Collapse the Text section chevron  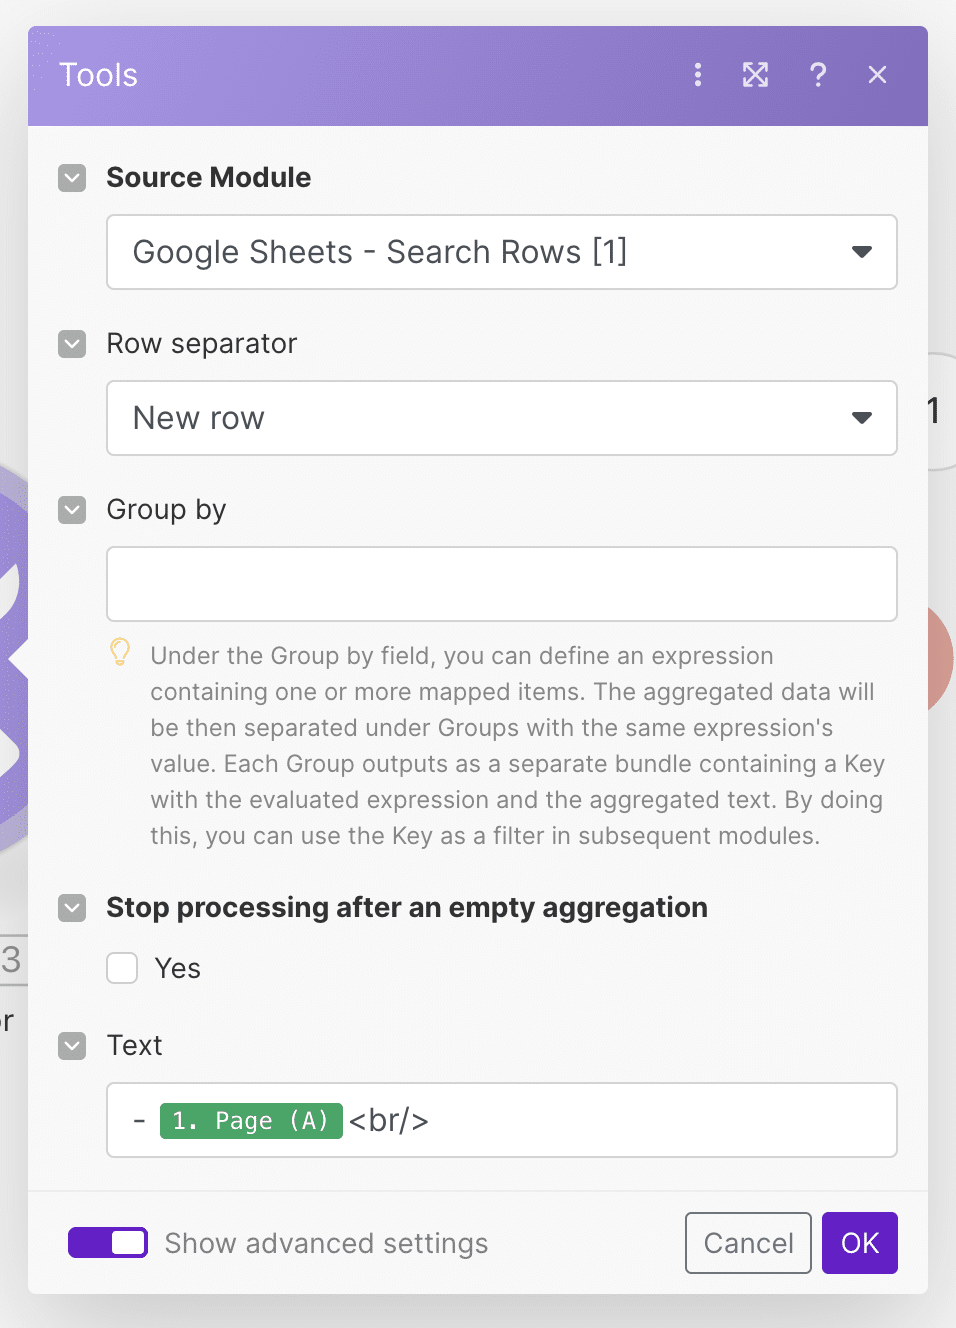[x=72, y=1046]
